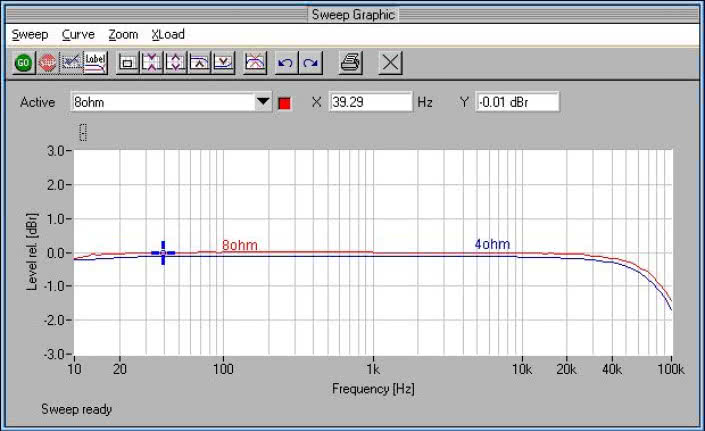Click the full-view zoom rectangle icon
This screenshot has height=431, width=705.
point(128,62)
